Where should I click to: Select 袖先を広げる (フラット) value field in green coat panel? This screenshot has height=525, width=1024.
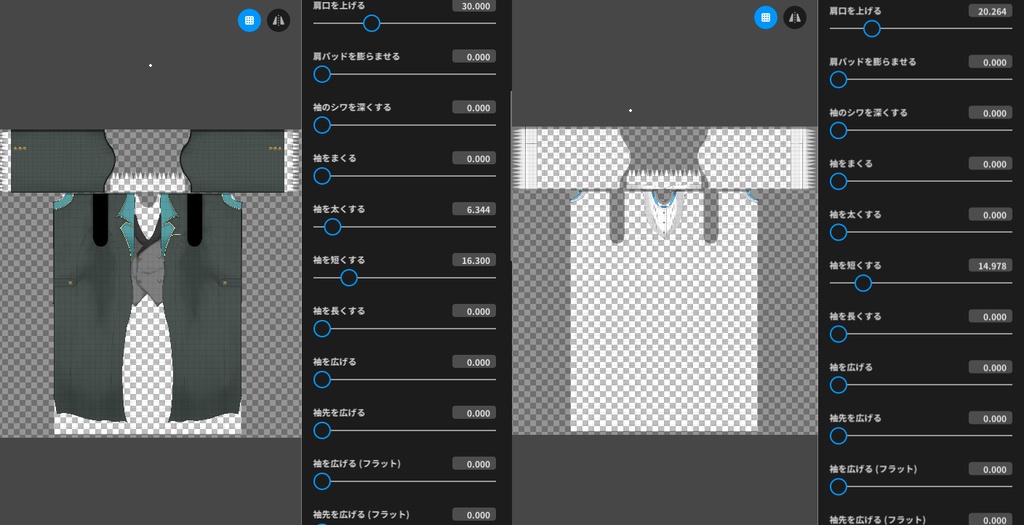pos(474,515)
